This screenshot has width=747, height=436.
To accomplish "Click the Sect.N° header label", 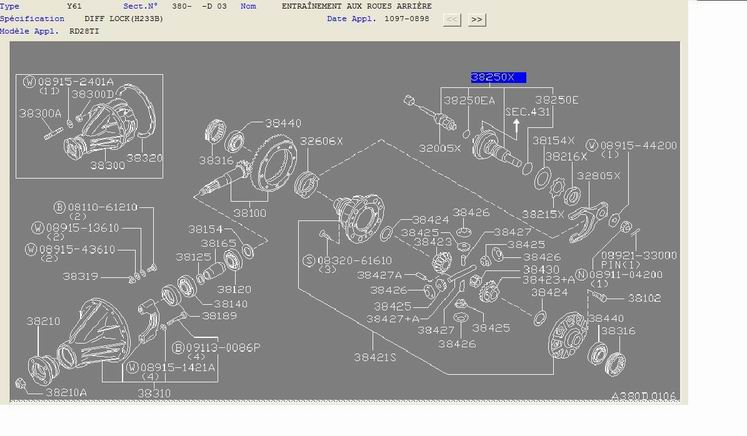I will (140, 6).
